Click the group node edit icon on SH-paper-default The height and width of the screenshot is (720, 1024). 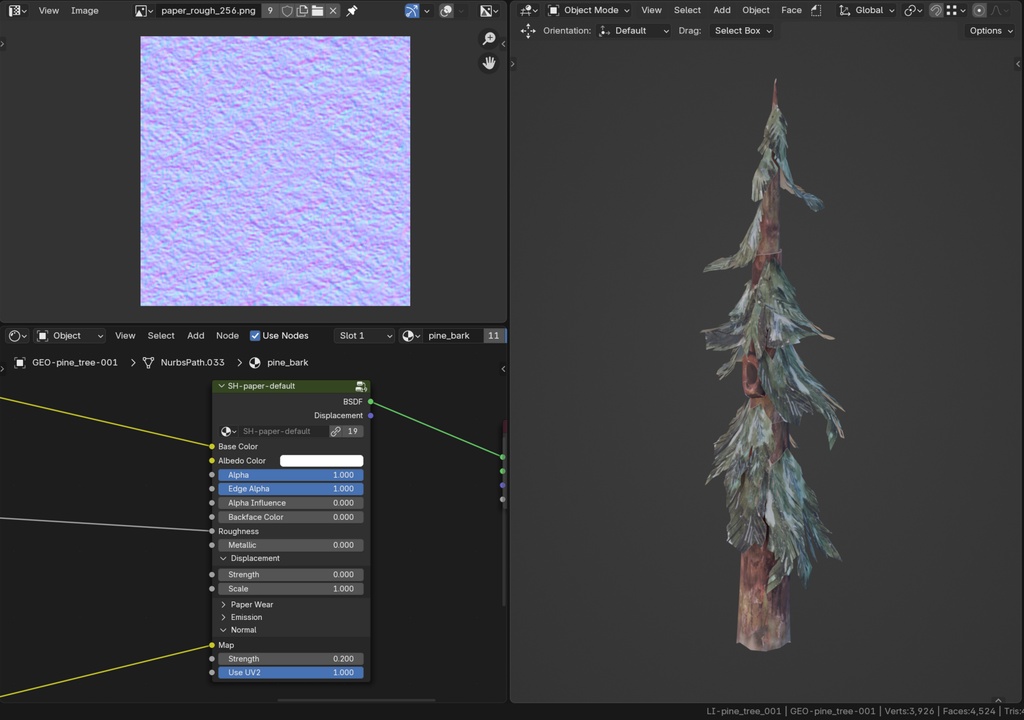tap(361, 386)
